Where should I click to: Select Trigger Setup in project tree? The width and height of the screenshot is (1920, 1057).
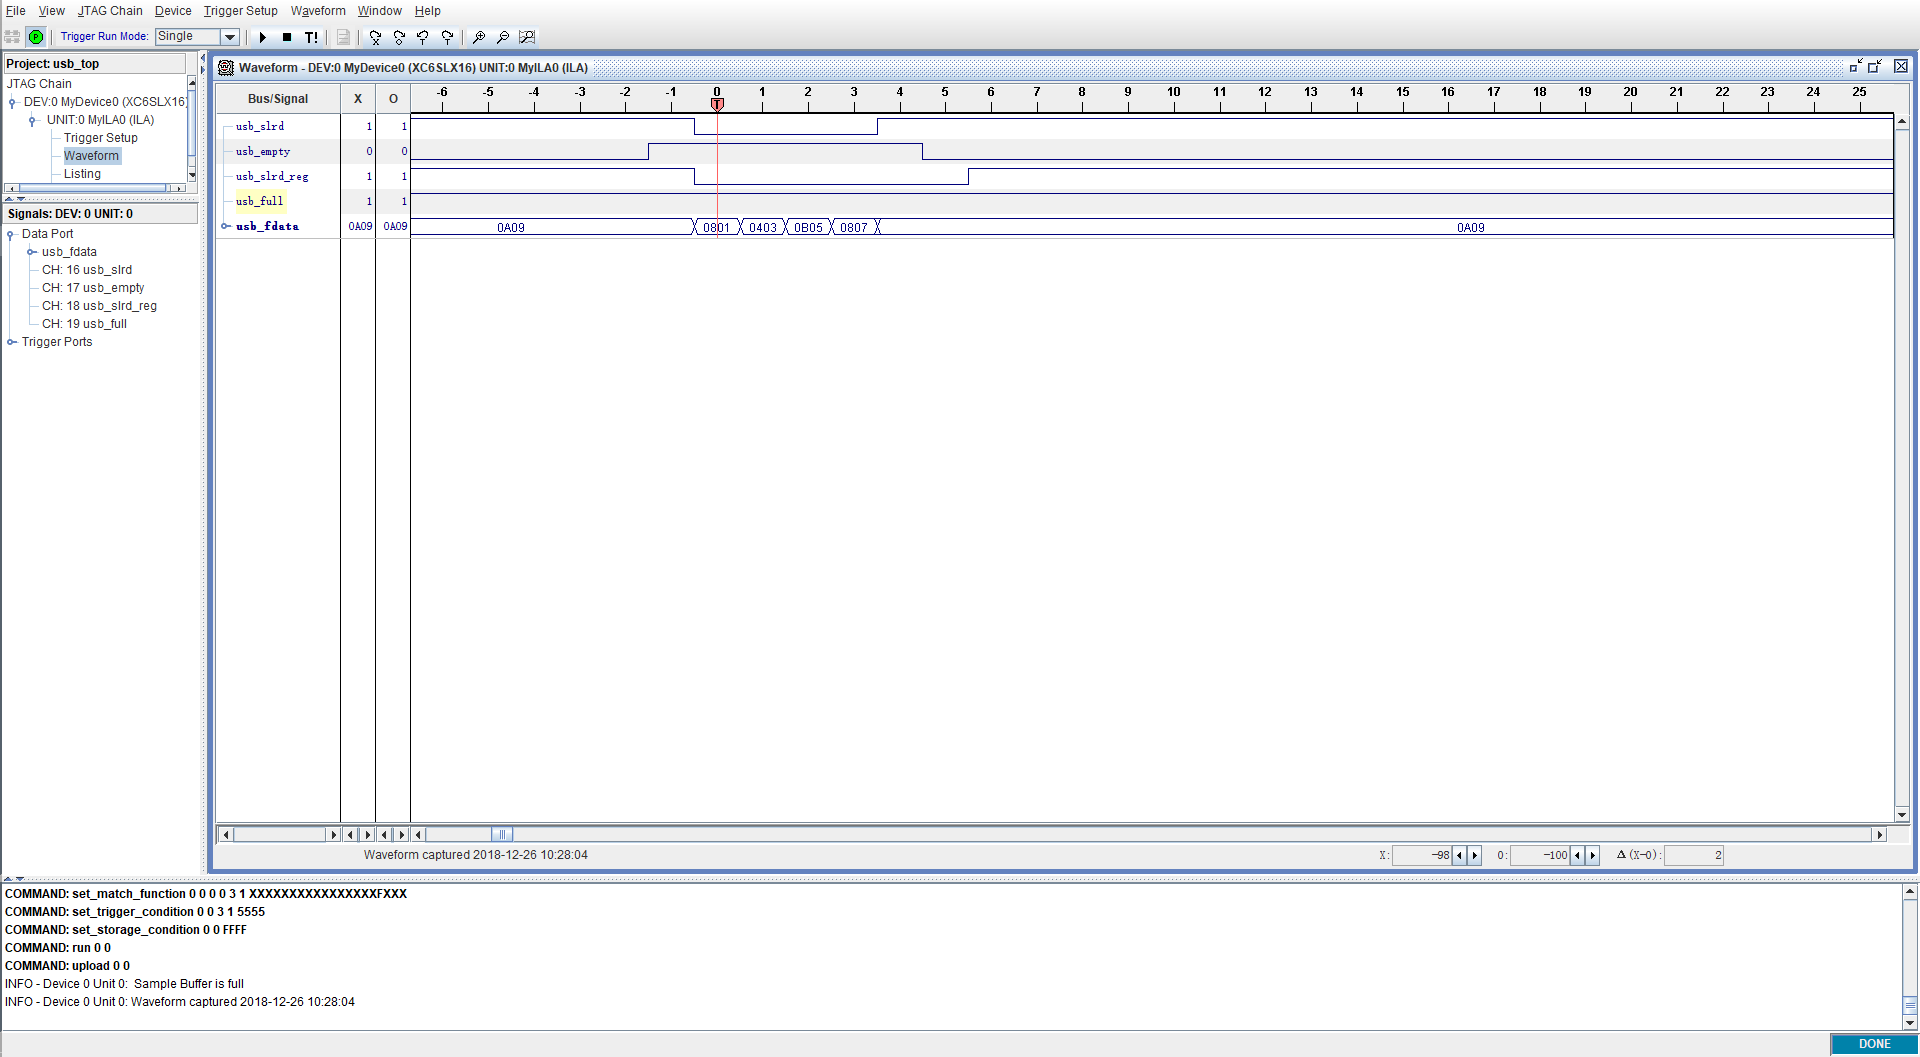[100, 138]
